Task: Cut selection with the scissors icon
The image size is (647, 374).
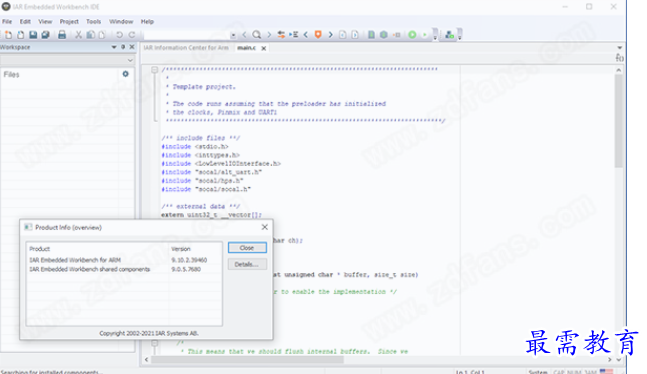Action: click(78, 35)
